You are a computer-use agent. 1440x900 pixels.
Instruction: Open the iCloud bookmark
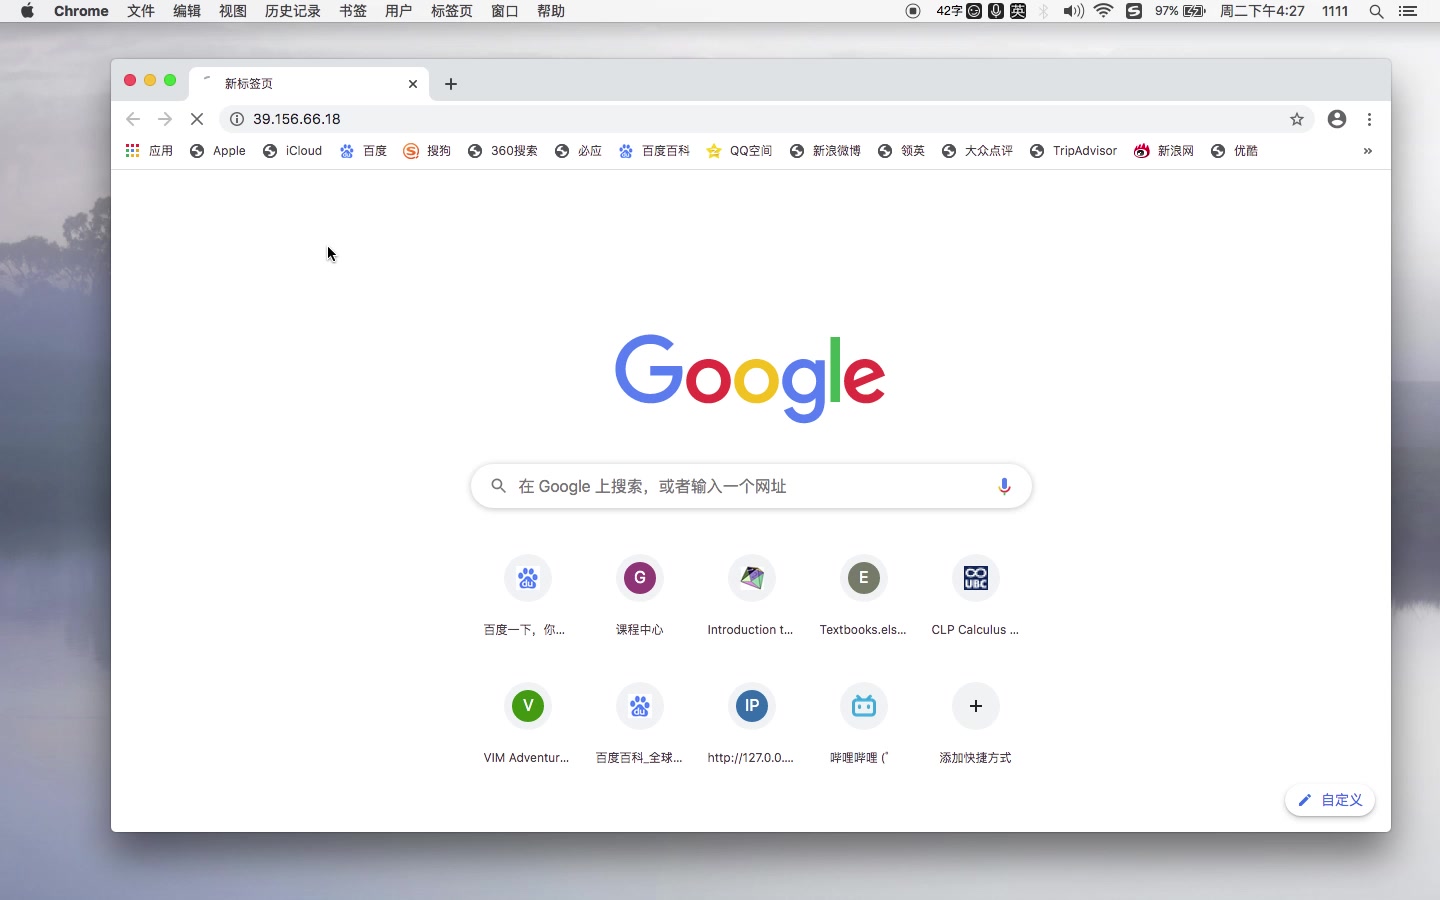click(x=293, y=151)
